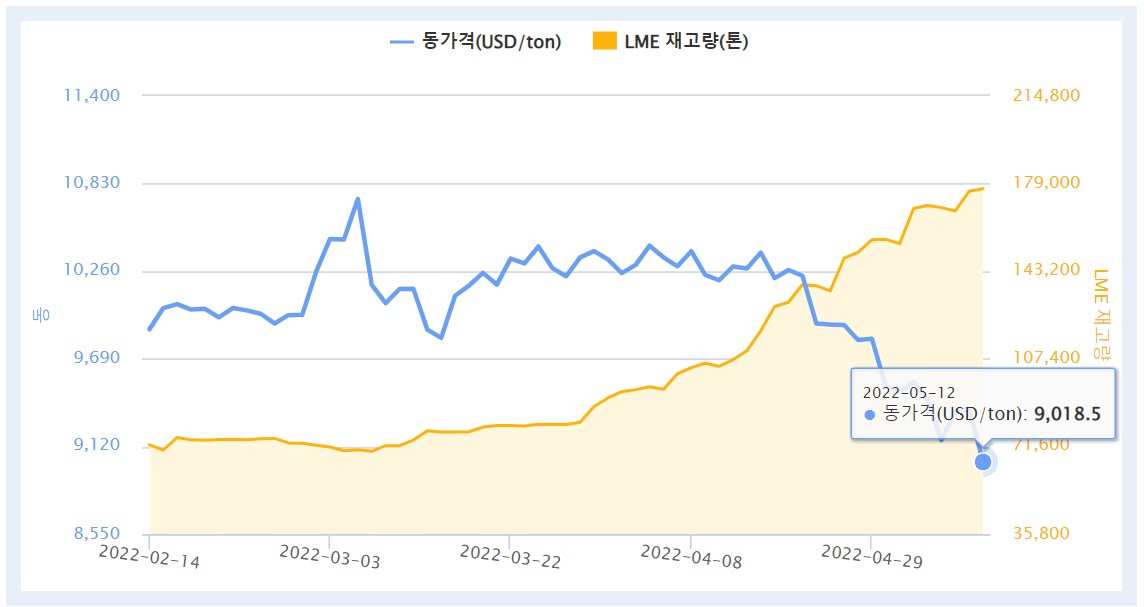The width and height of the screenshot is (1144, 607).
Task: Toggle the LME 재고량(톤) legend label
Action: [x=686, y=41]
